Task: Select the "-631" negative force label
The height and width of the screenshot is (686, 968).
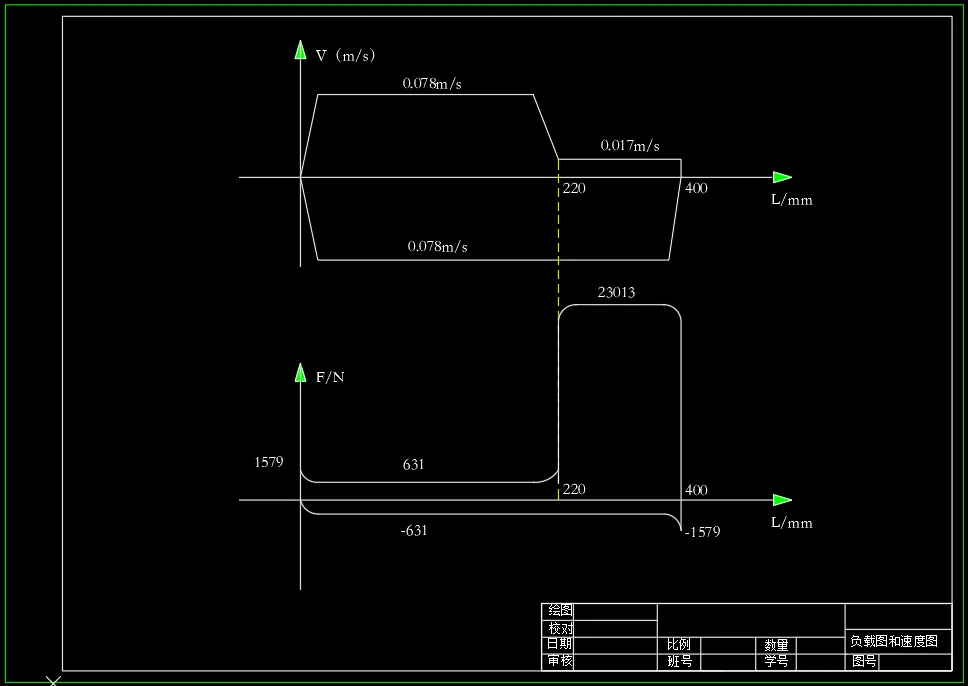Action: pos(414,530)
